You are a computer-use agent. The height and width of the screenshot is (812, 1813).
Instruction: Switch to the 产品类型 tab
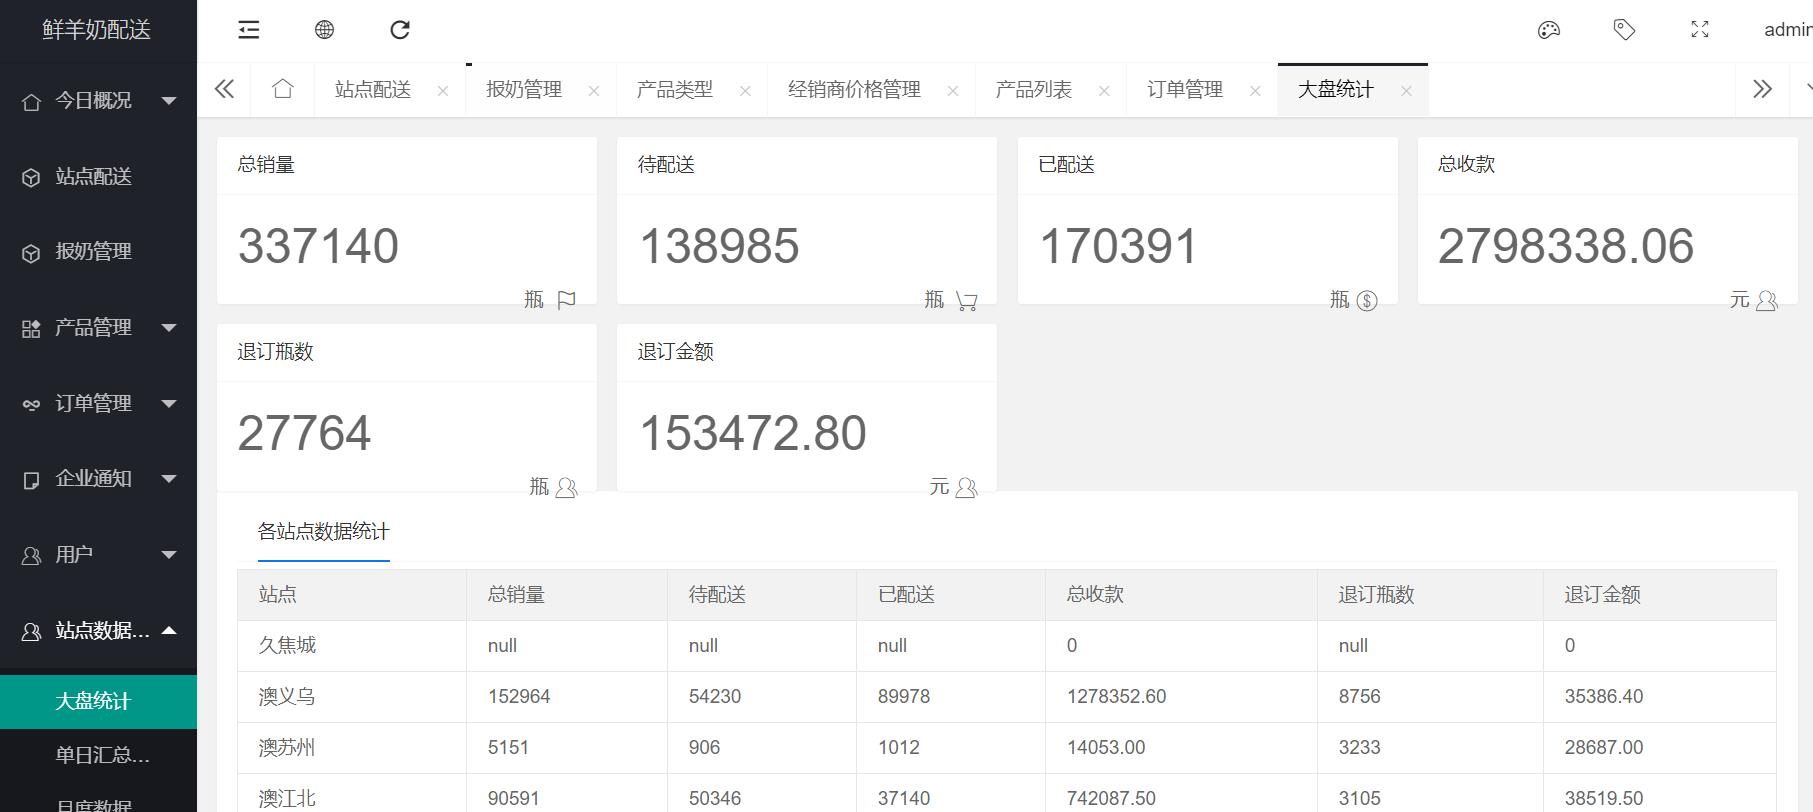[x=675, y=89]
